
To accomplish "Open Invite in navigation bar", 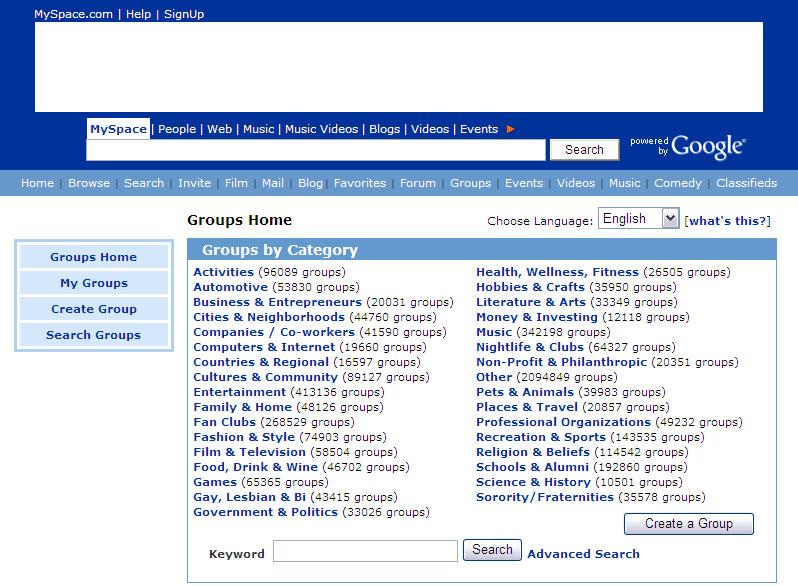I will [194, 183].
